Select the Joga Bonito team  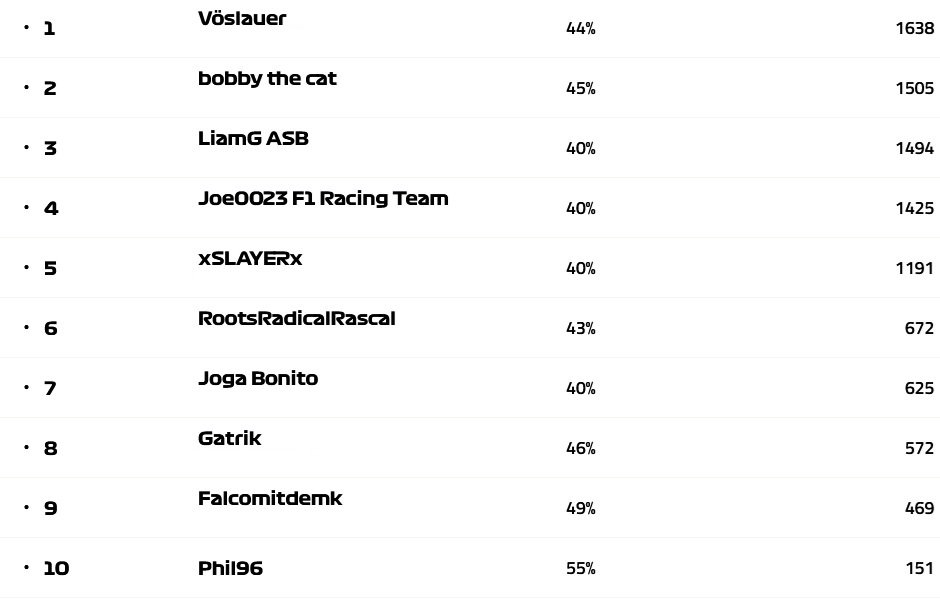pyautogui.click(x=258, y=379)
